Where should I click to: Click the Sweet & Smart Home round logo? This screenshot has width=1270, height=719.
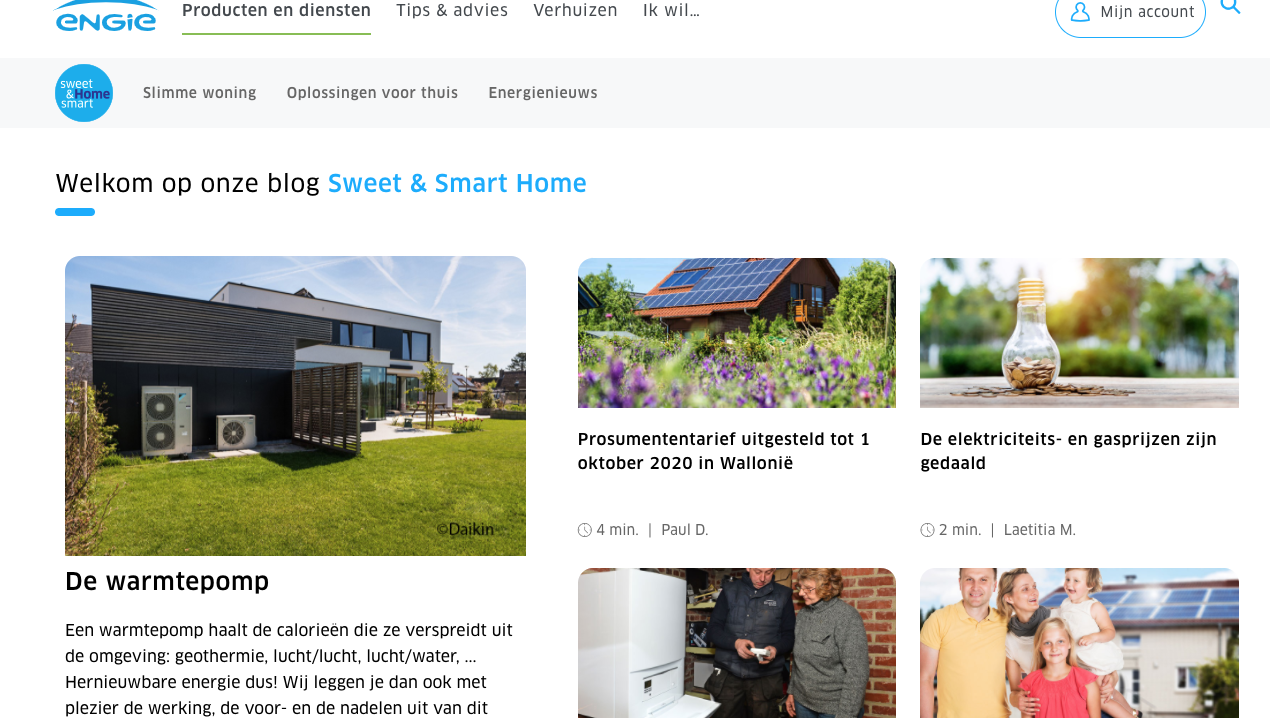click(x=84, y=93)
